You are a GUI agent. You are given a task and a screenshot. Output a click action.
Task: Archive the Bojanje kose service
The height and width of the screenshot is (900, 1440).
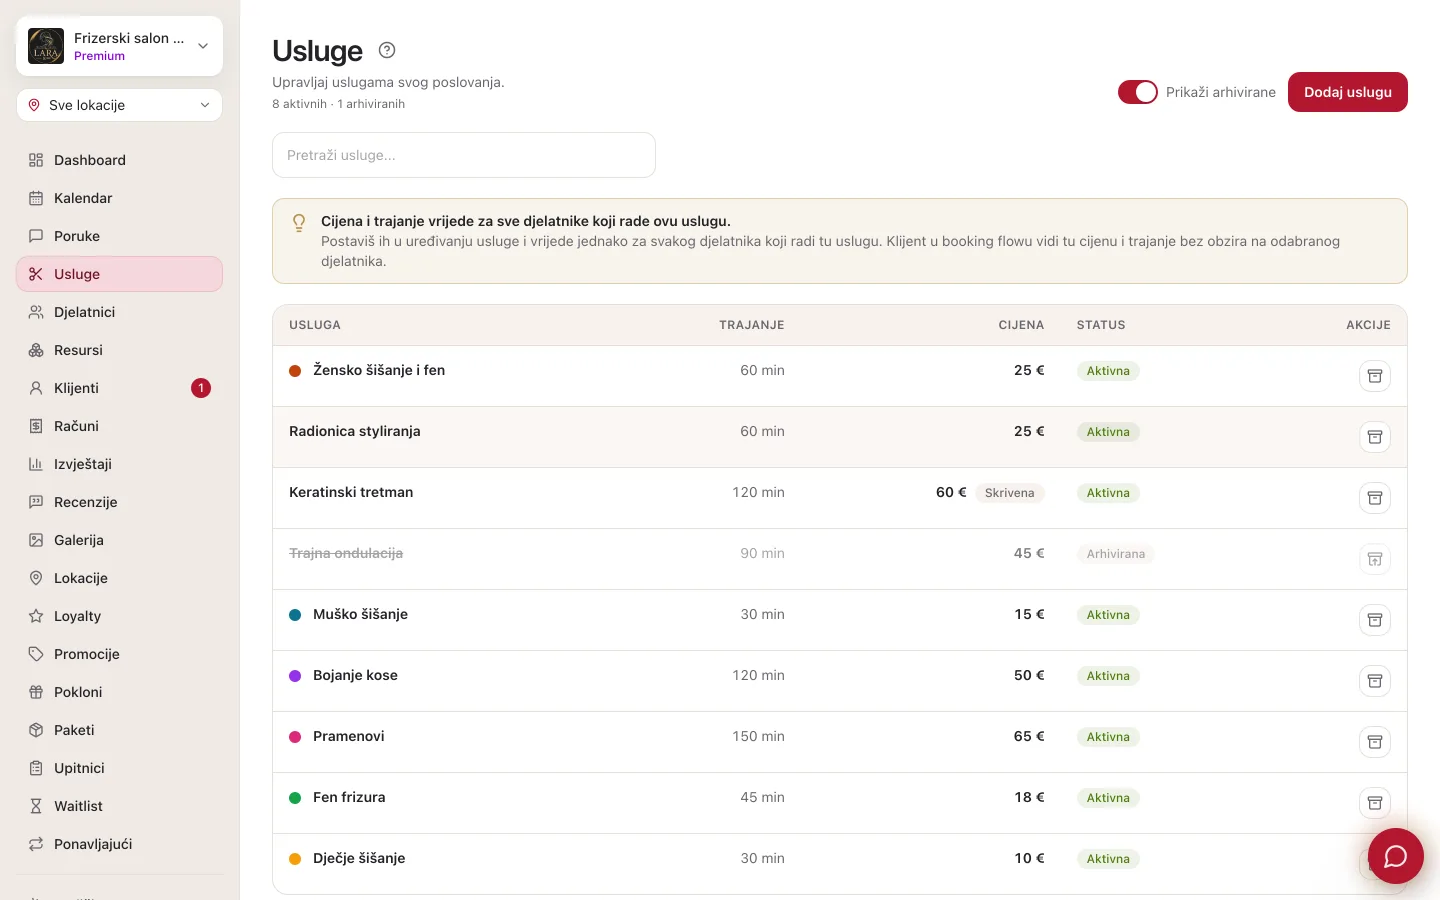(1375, 681)
